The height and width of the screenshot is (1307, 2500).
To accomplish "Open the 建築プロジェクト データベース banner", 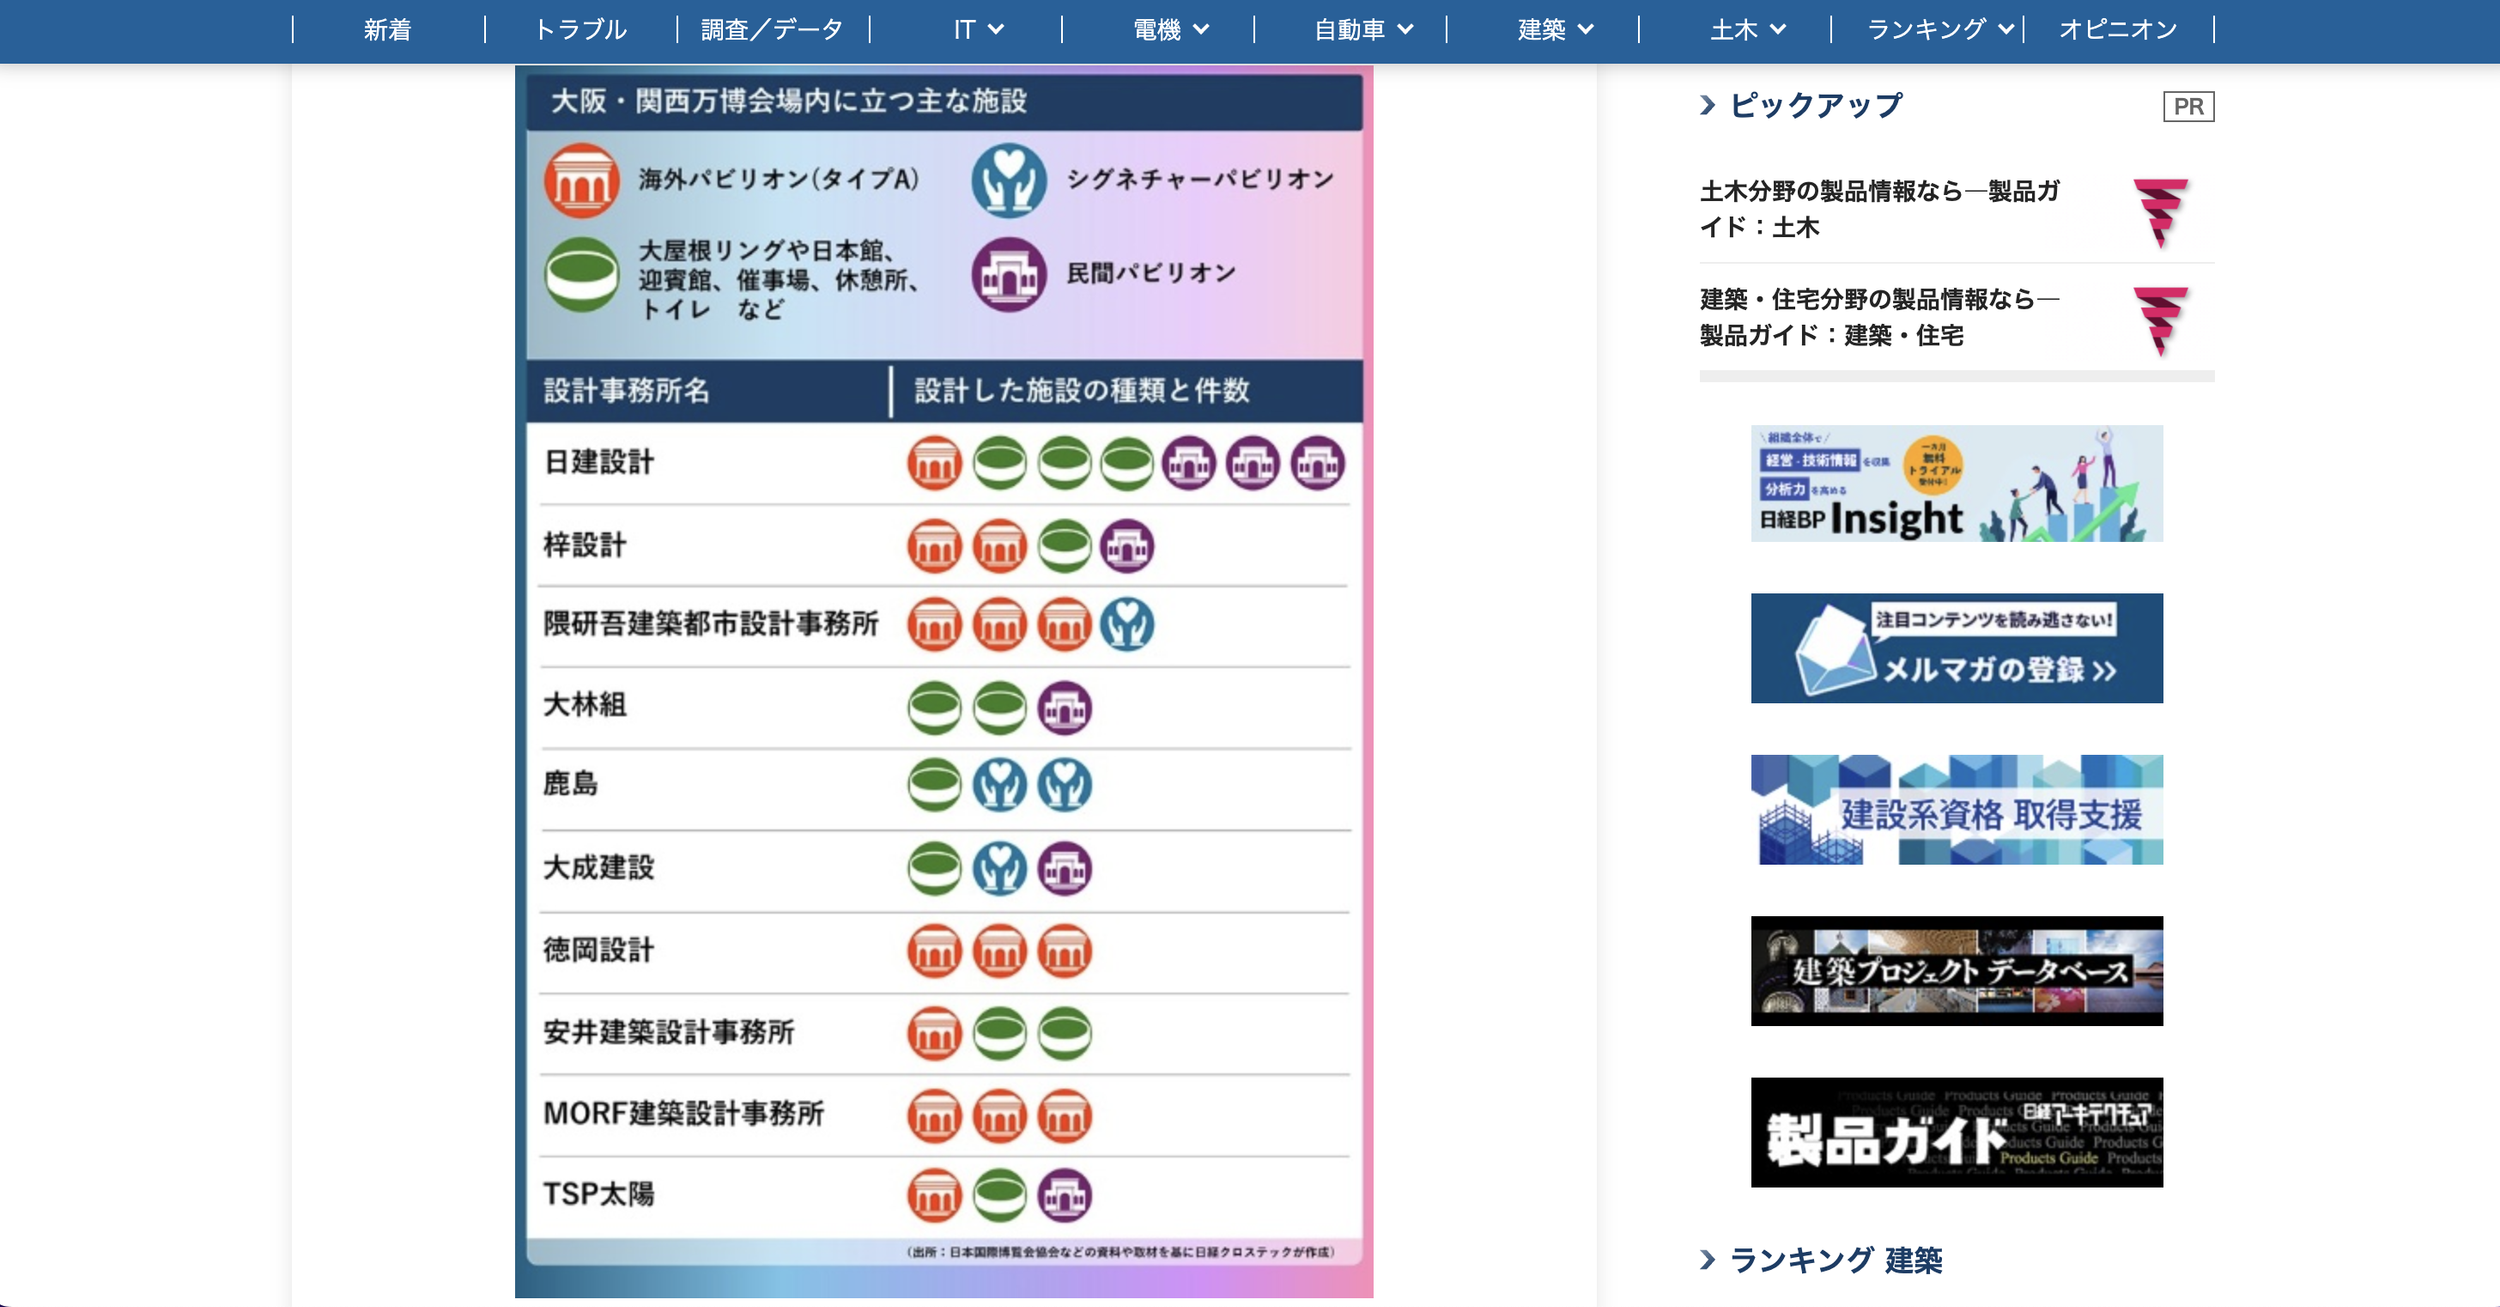I will click(1956, 971).
